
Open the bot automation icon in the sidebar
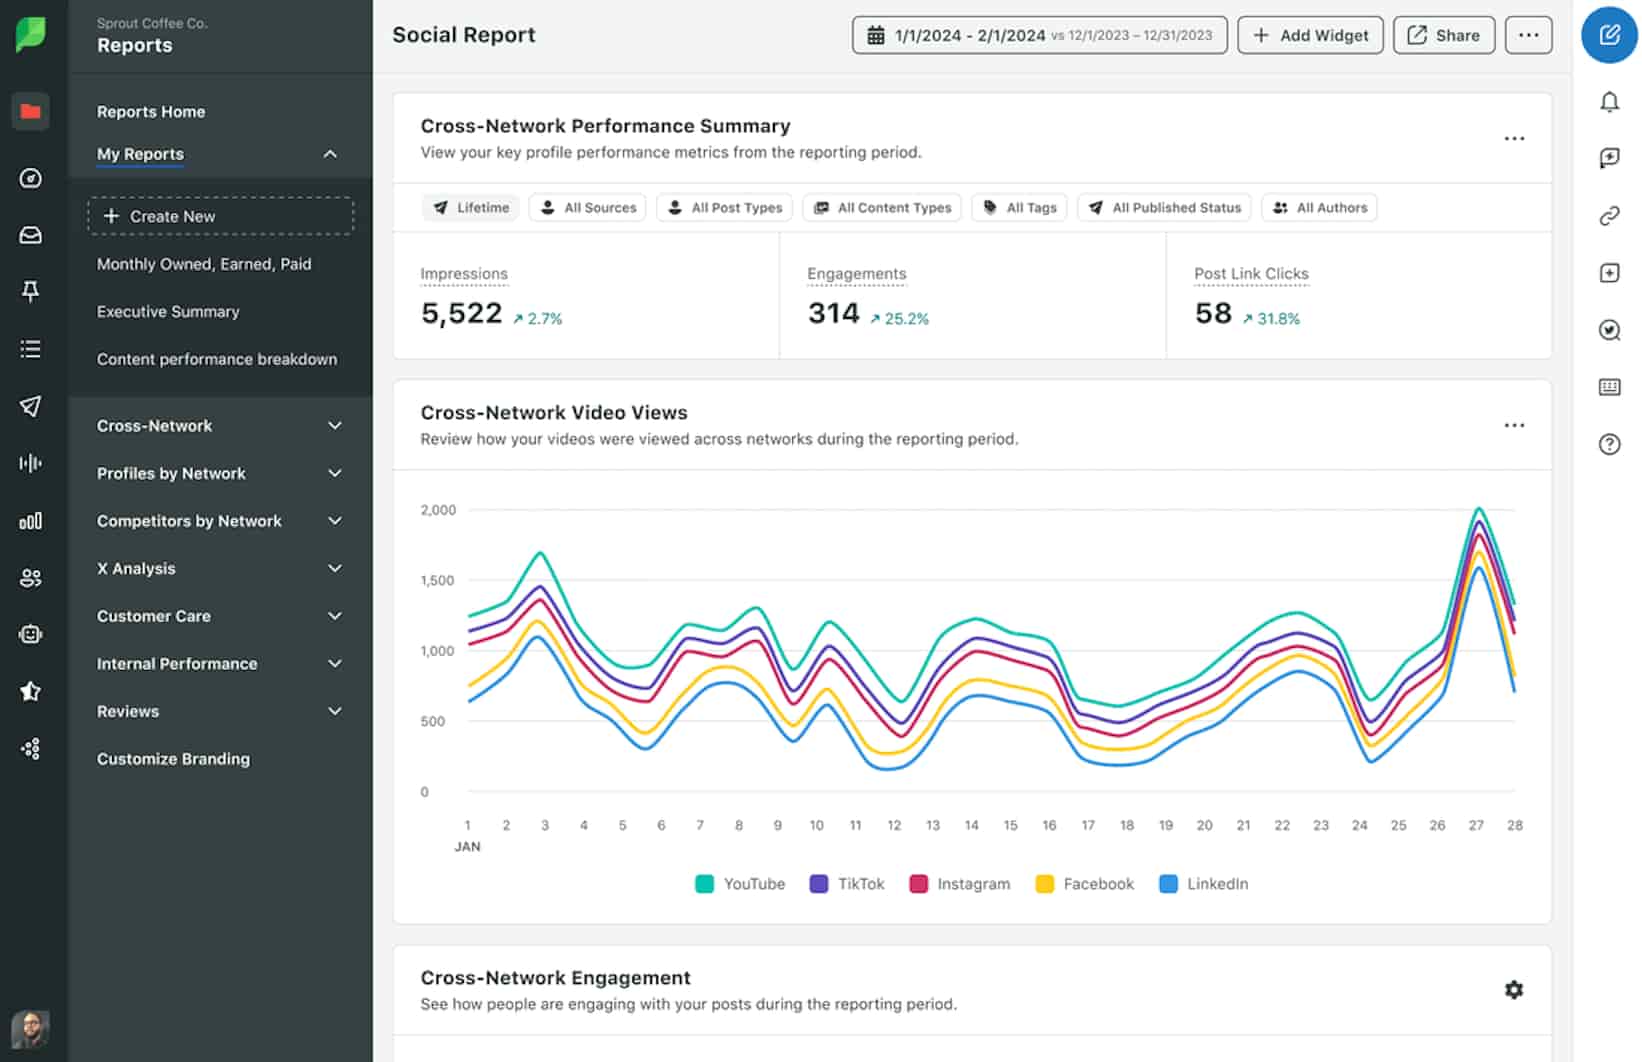(x=31, y=633)
